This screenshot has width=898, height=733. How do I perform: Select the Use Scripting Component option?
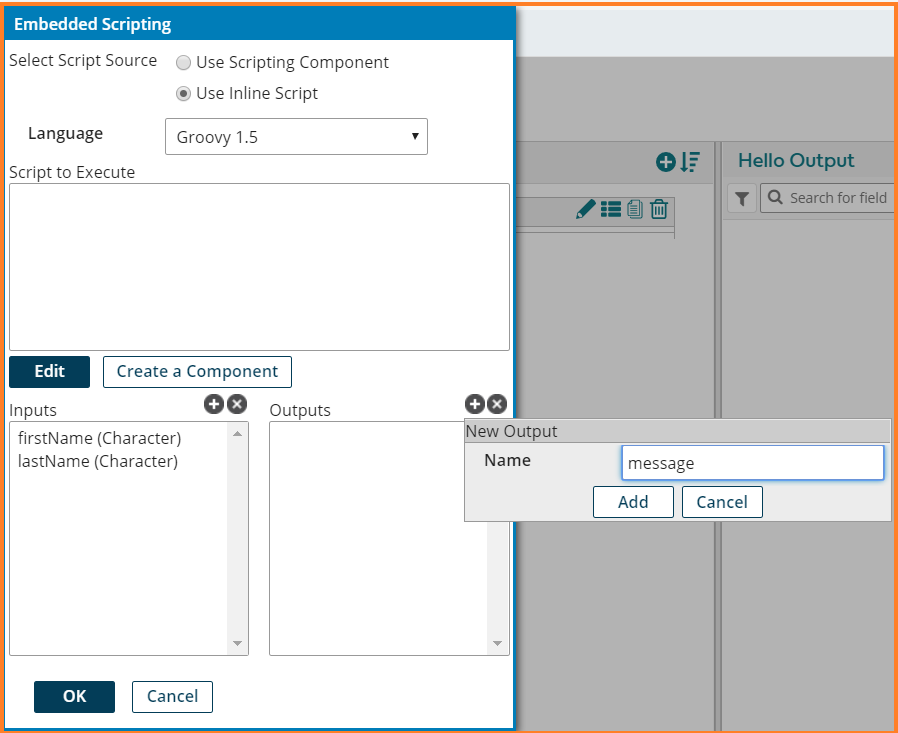tap(183, 63)
